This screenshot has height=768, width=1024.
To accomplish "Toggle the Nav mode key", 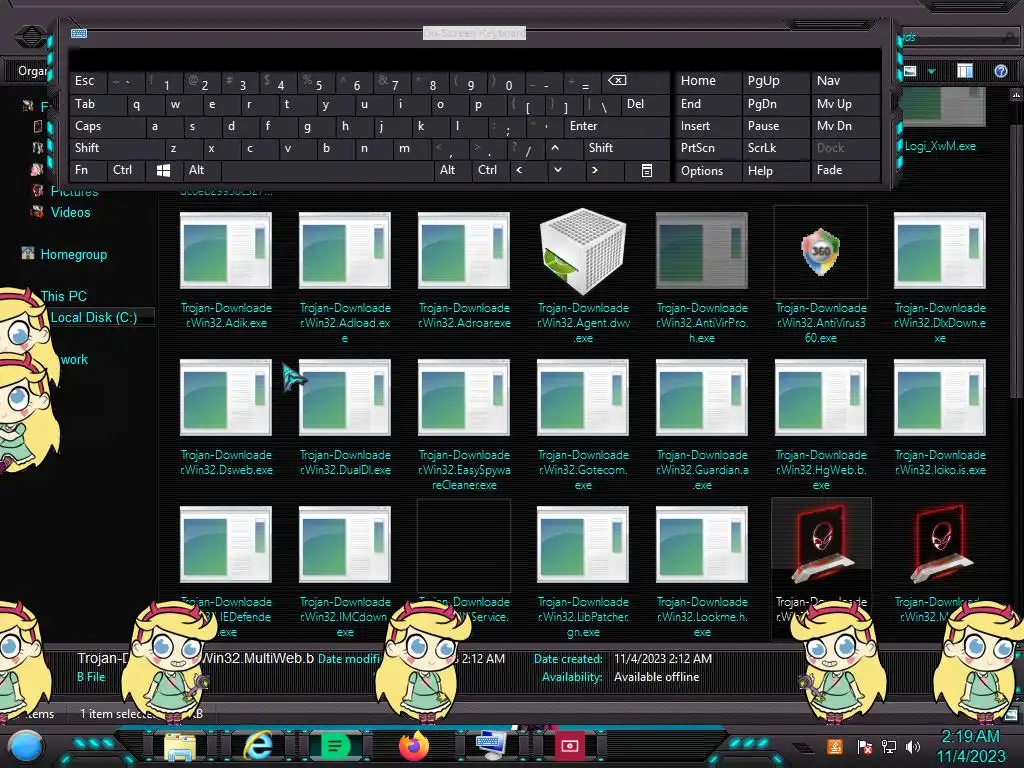I will (845, 81).
